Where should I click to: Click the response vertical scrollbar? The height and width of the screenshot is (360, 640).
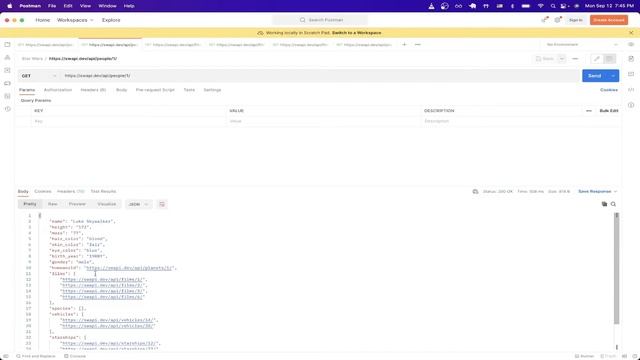[616, 269]
